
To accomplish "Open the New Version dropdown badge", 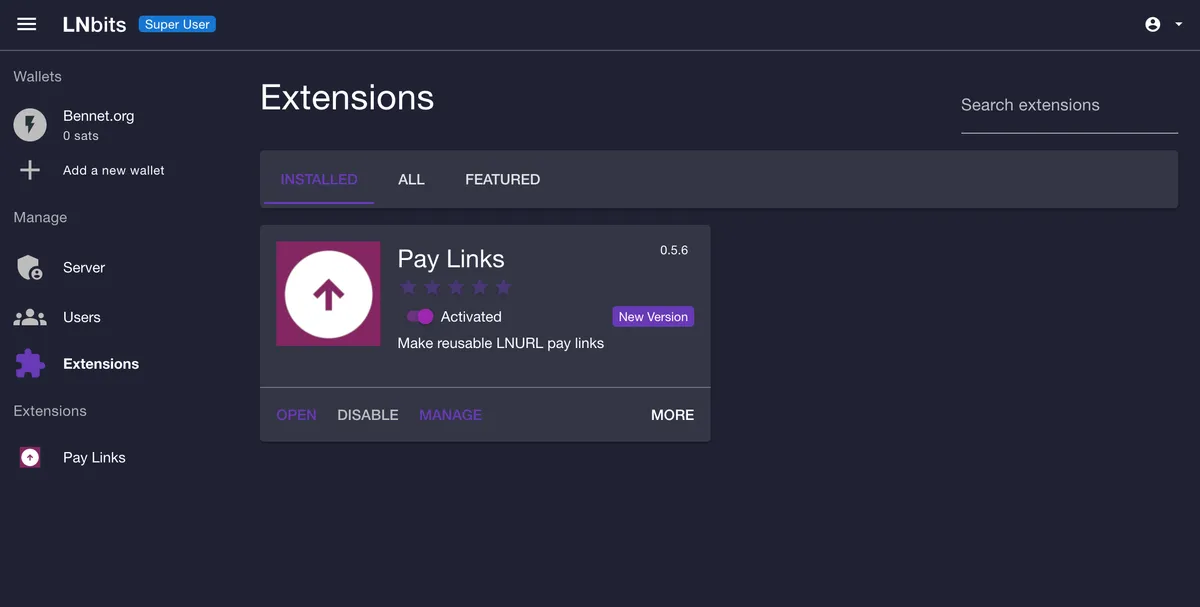I will 653,316.
